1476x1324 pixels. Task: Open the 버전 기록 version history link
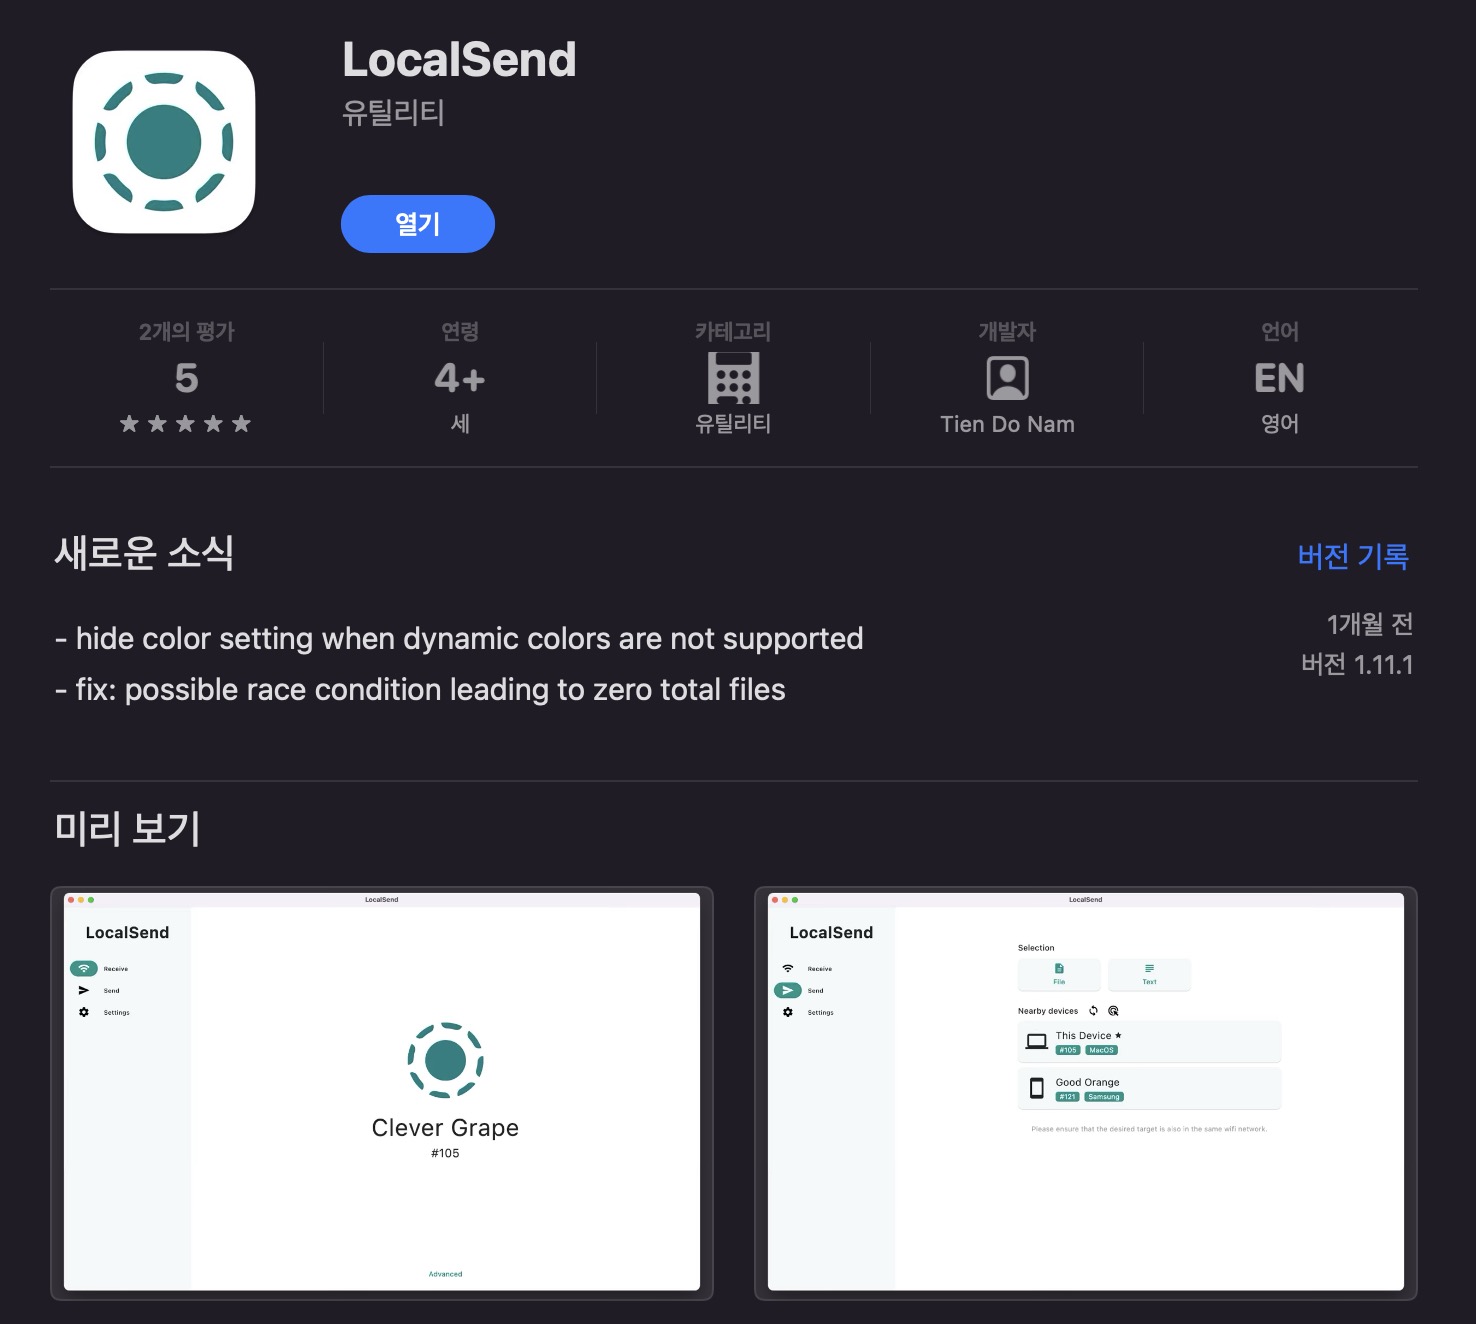pos(1353,556)
